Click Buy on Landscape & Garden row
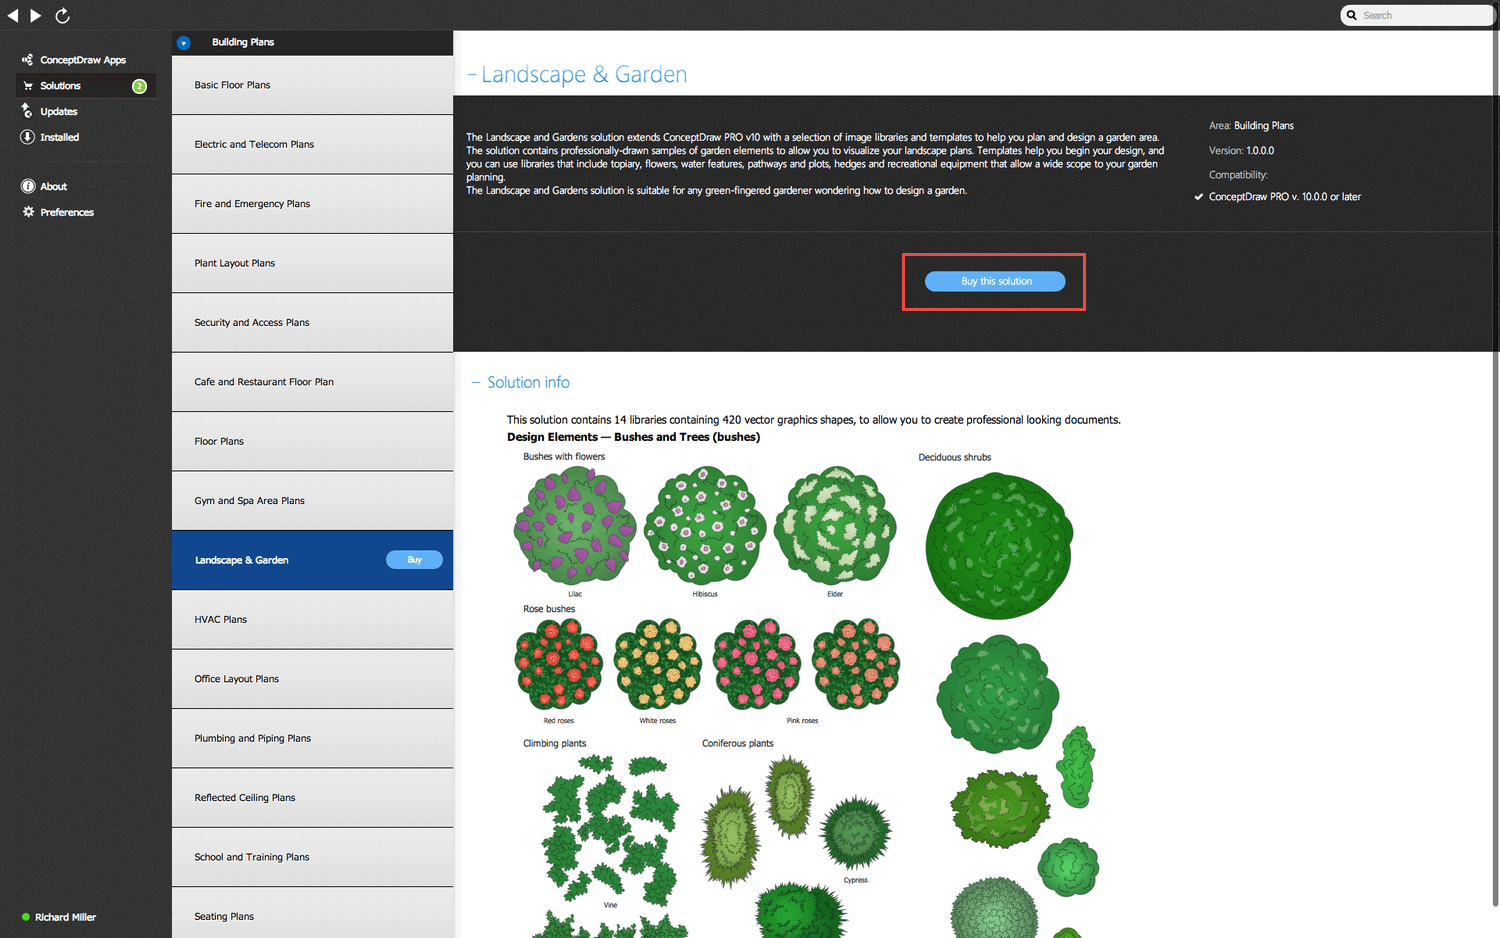 click(414, 560)
